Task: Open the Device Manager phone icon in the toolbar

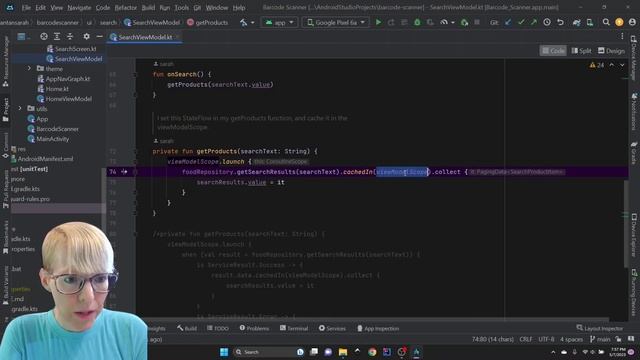Action: tap(590, 22)
